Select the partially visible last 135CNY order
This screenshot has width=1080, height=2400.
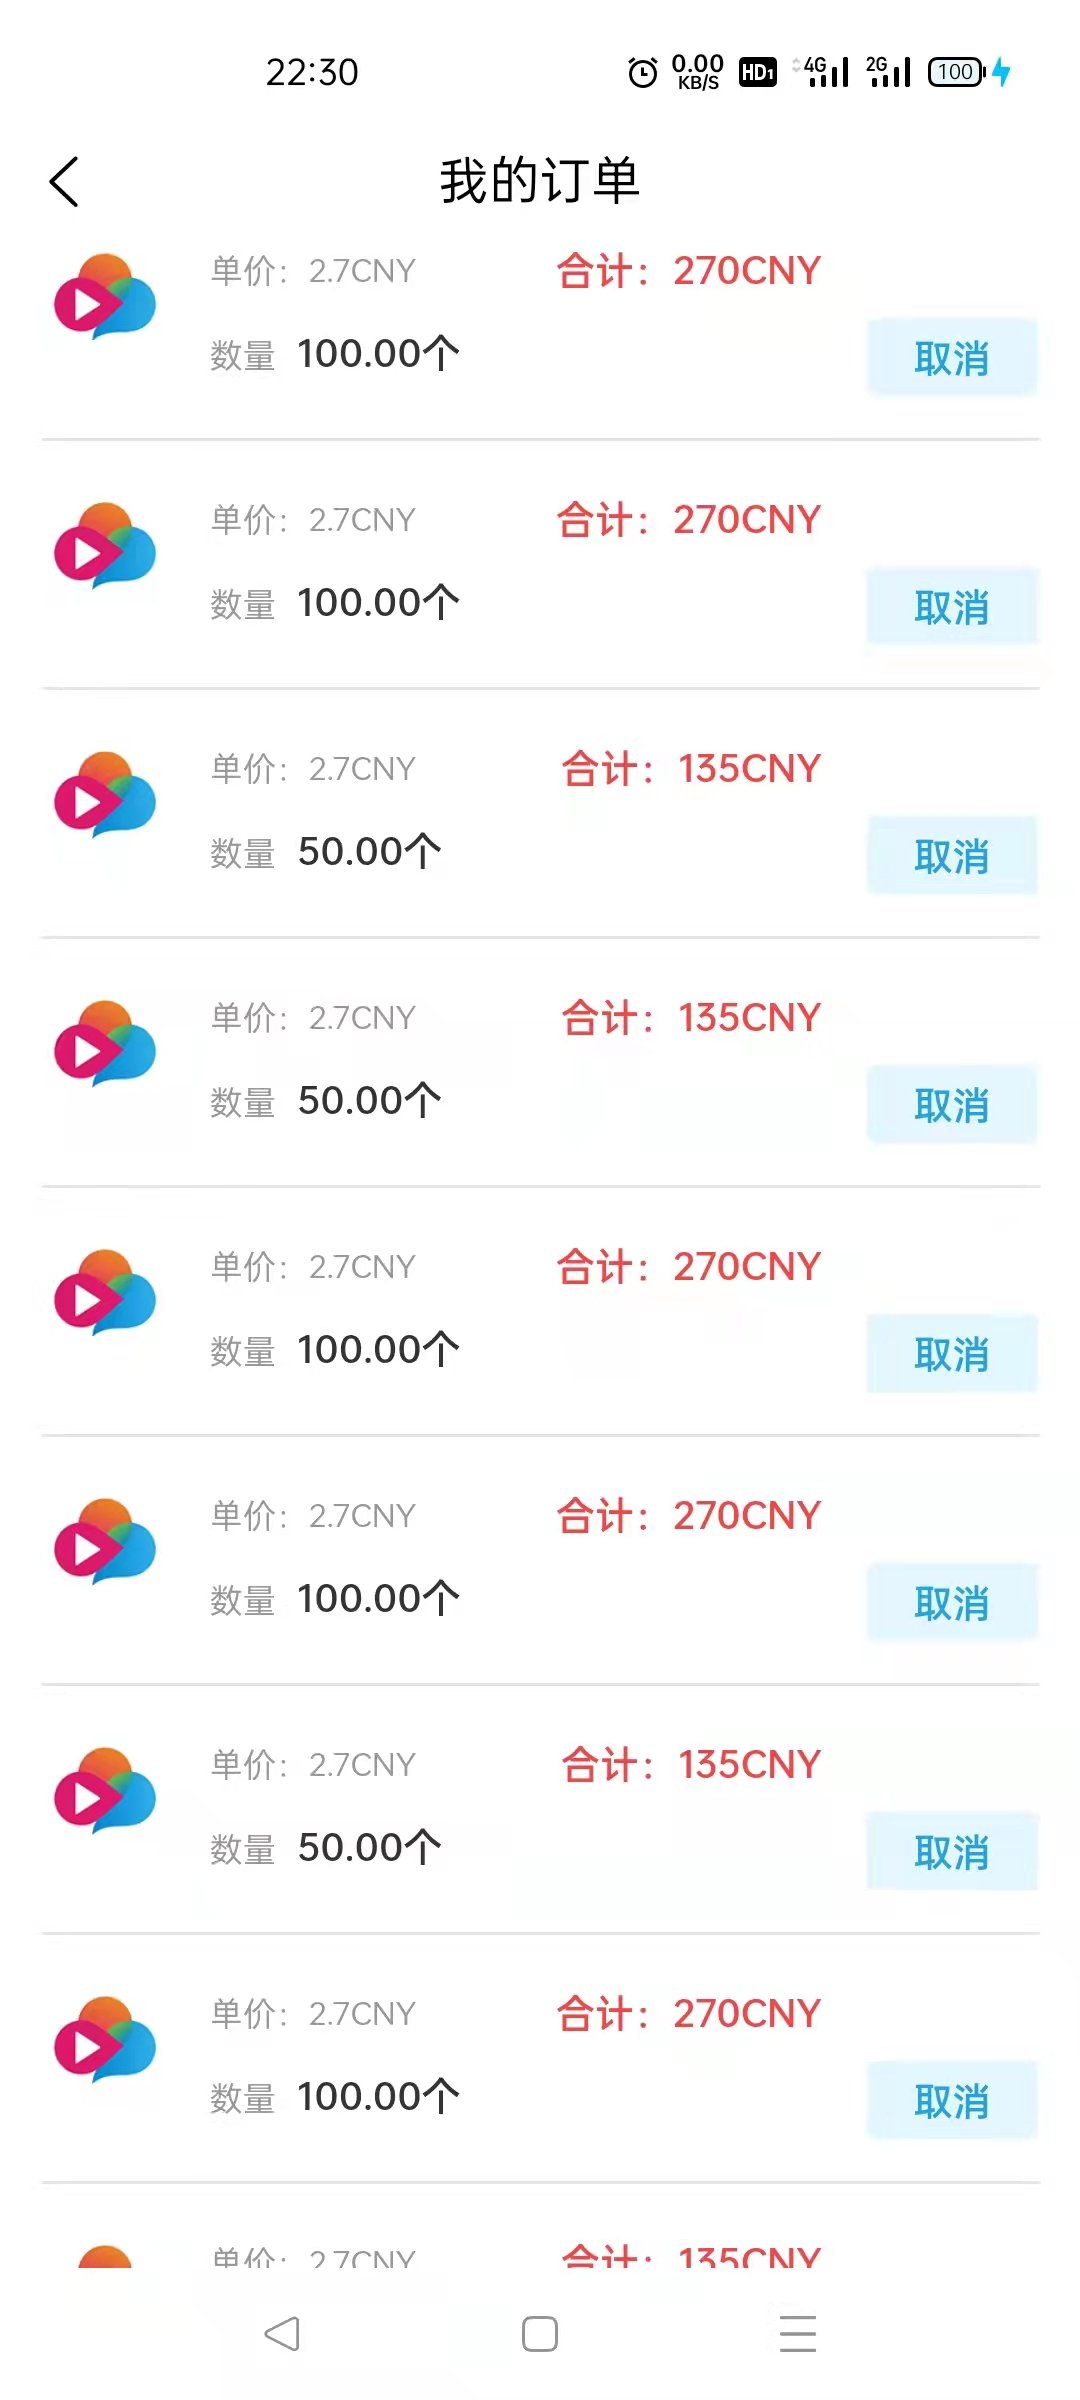pyautogui.click(x=540, y=2254)
